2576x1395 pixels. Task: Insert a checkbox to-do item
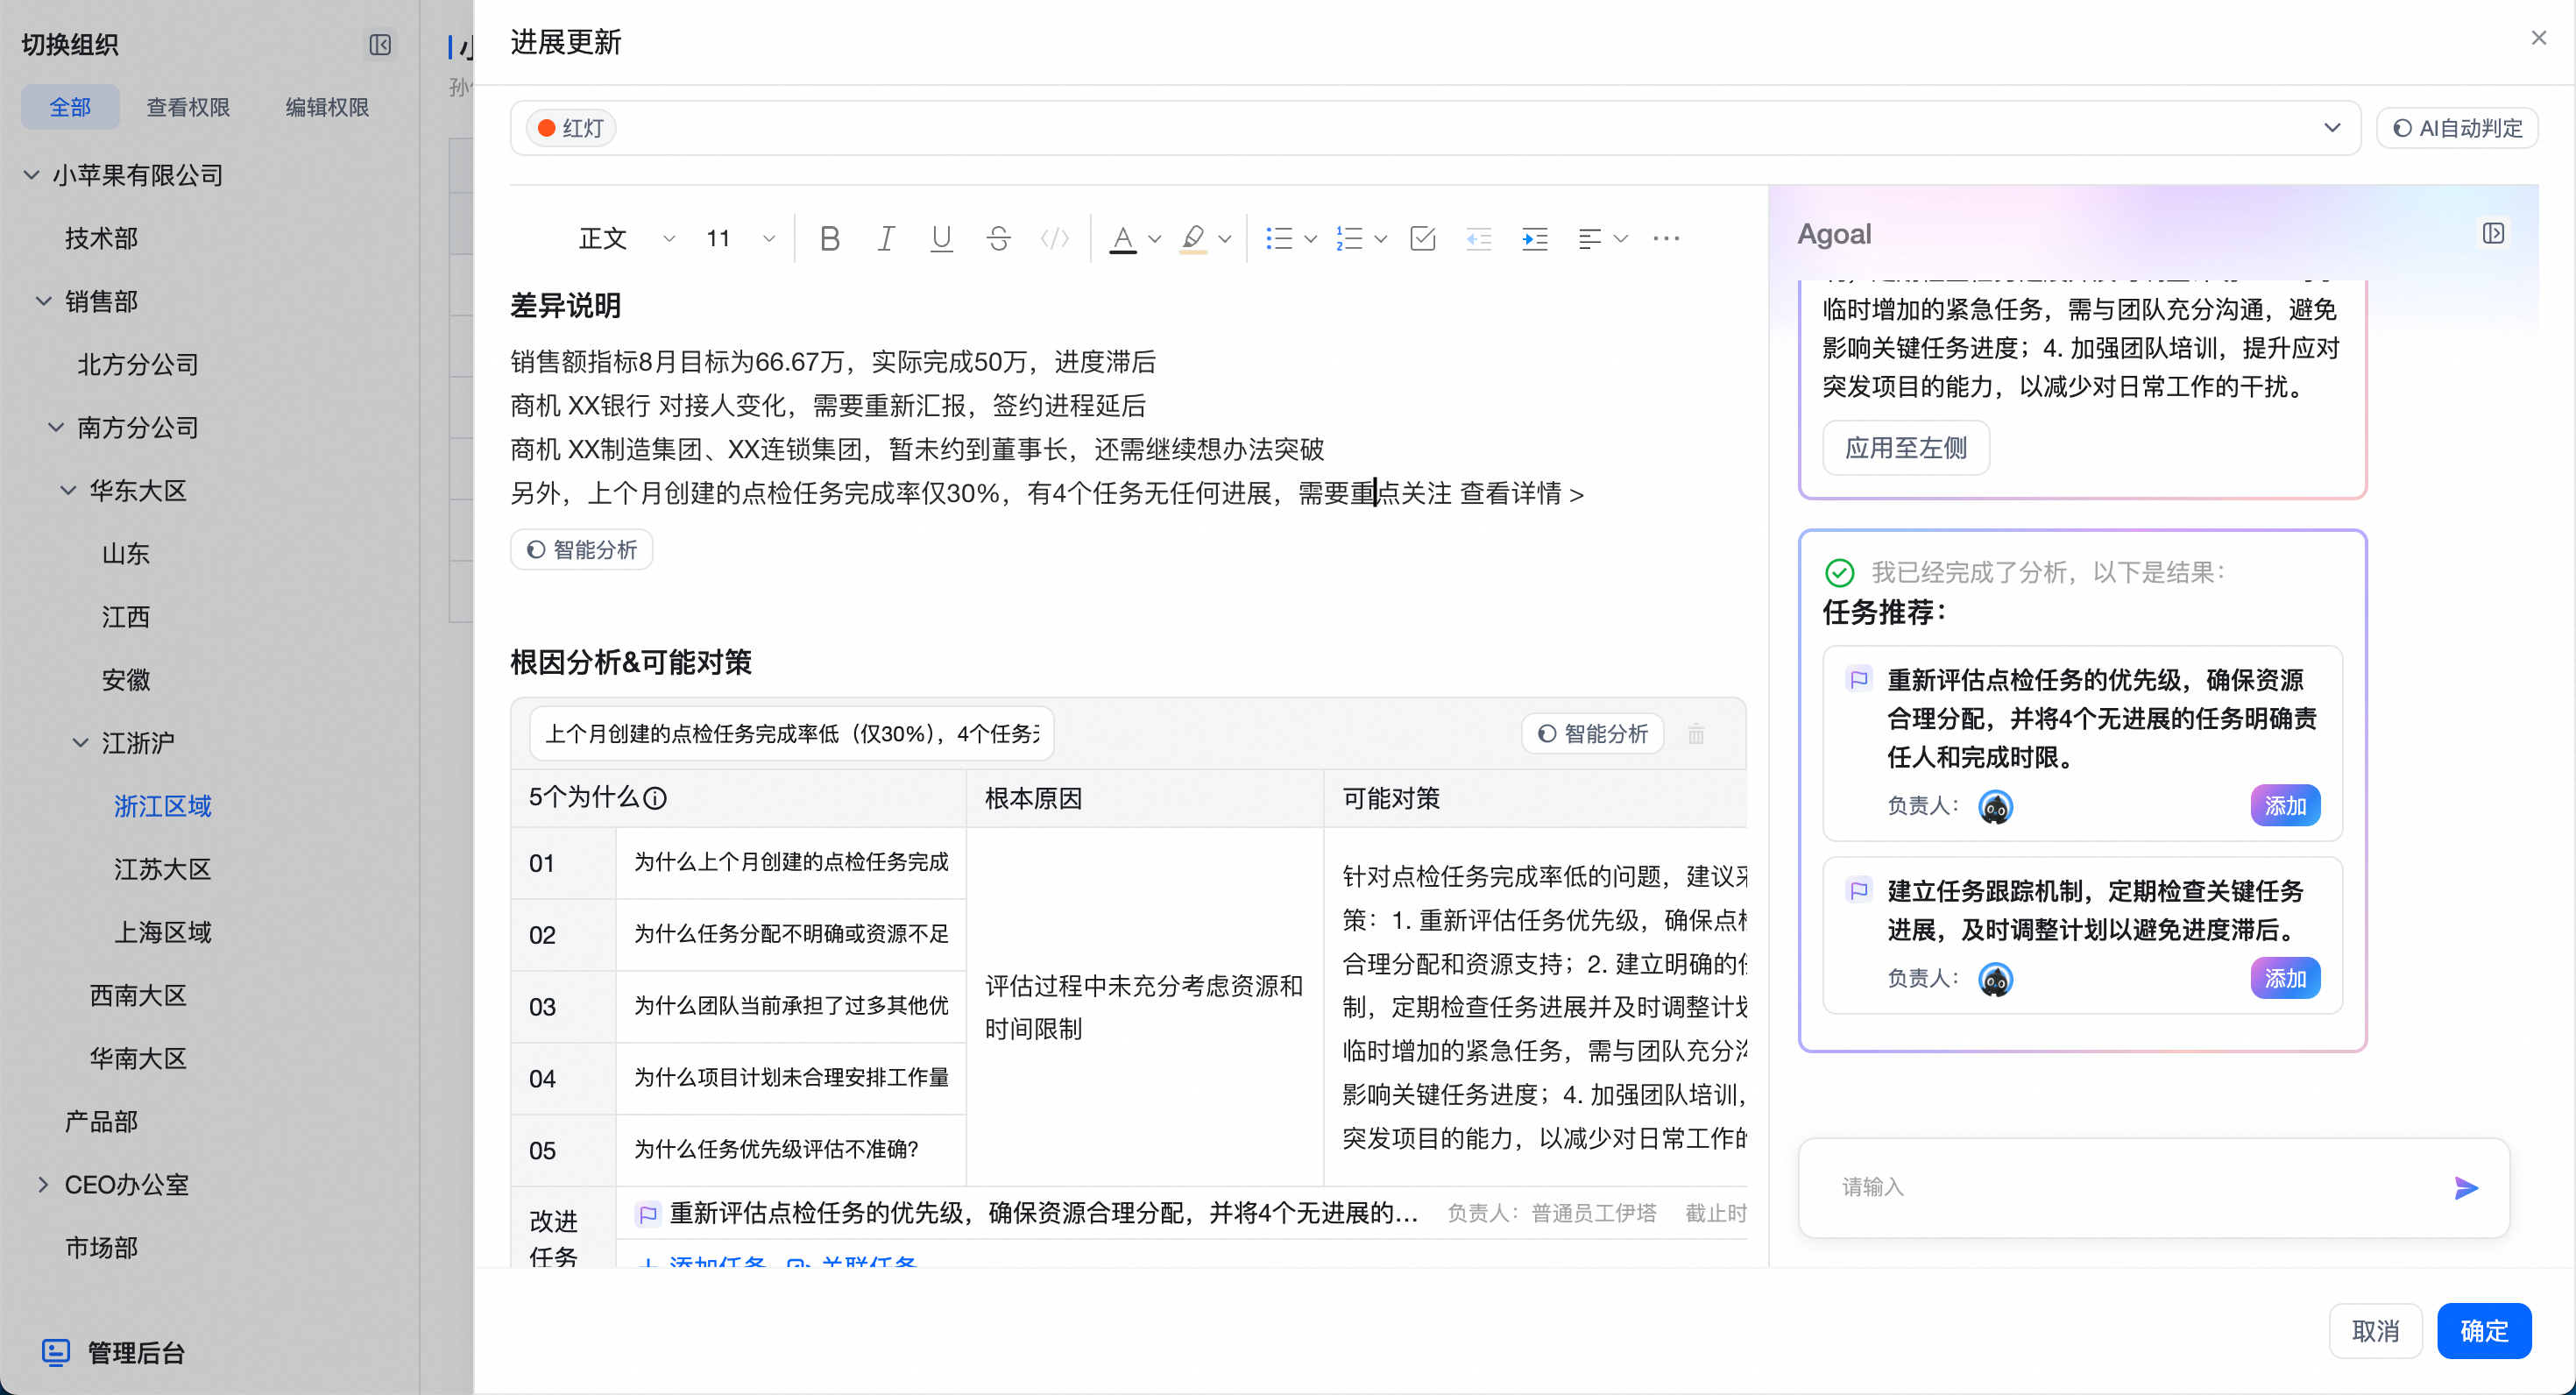(x=1422, y=238)
